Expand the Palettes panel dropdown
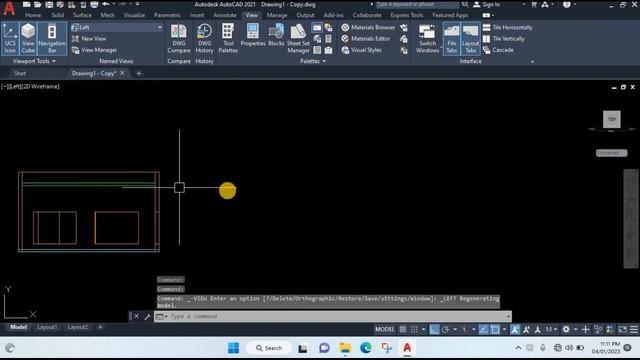This screenshot has height=360, width=640. [313, 61]
